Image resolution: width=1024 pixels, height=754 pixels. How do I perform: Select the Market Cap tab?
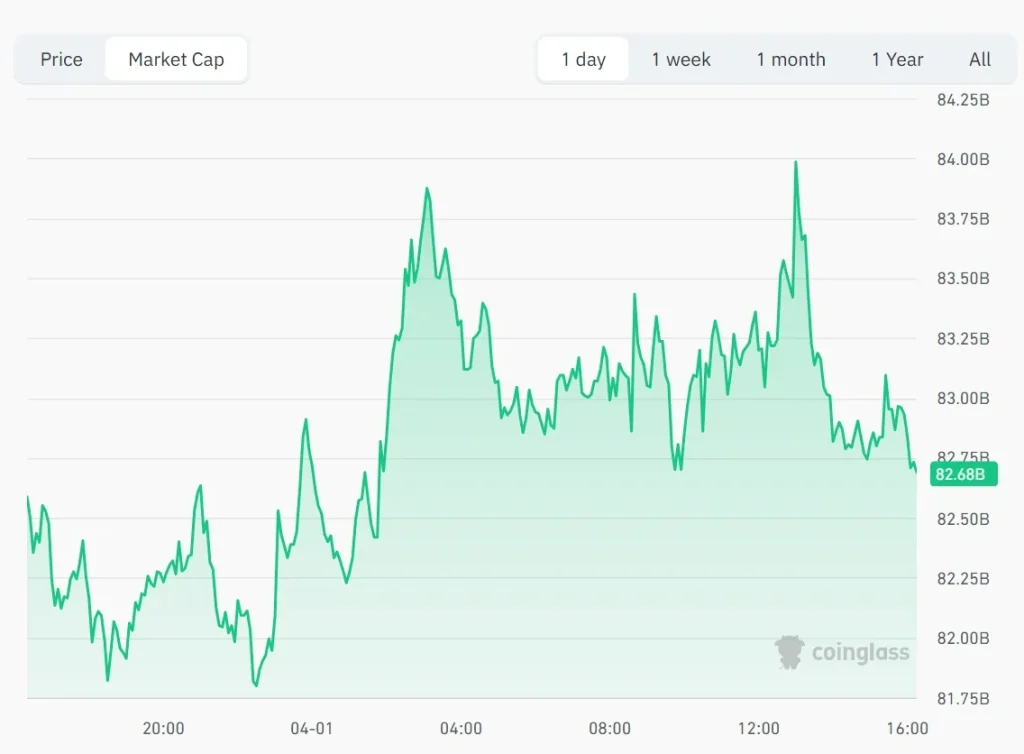tap(176, 60)
